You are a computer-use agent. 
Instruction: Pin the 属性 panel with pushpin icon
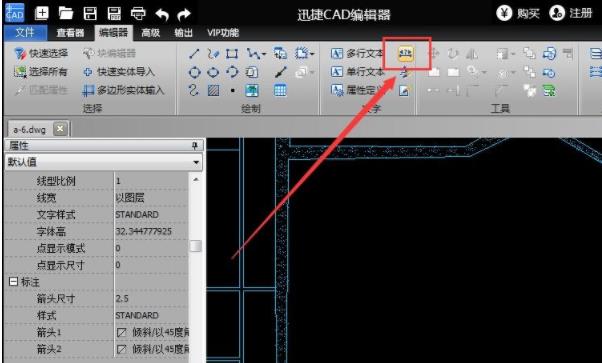pos(195,146)
